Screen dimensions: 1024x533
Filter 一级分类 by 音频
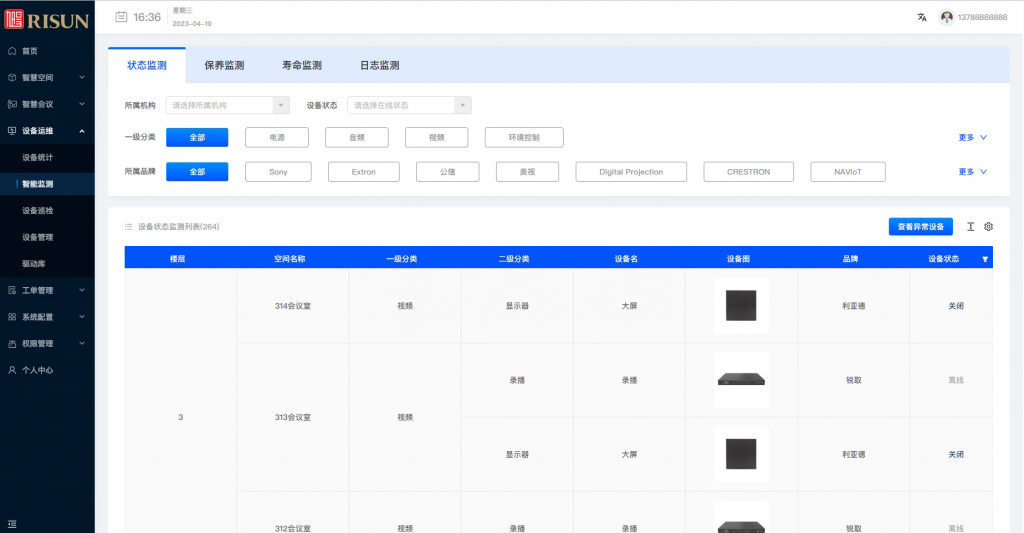click(357, 138)
